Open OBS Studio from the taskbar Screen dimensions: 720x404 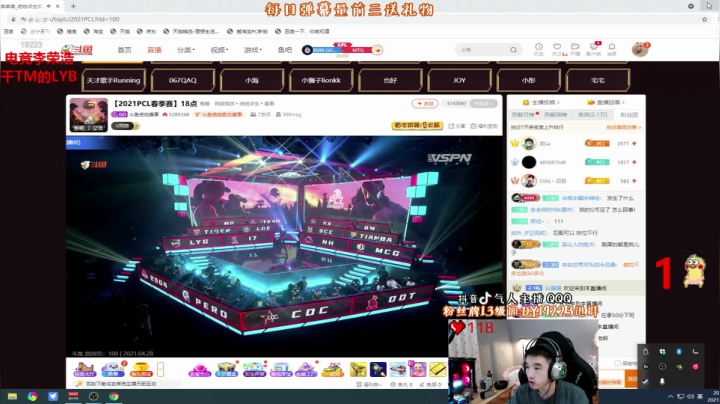pos(93,396)
